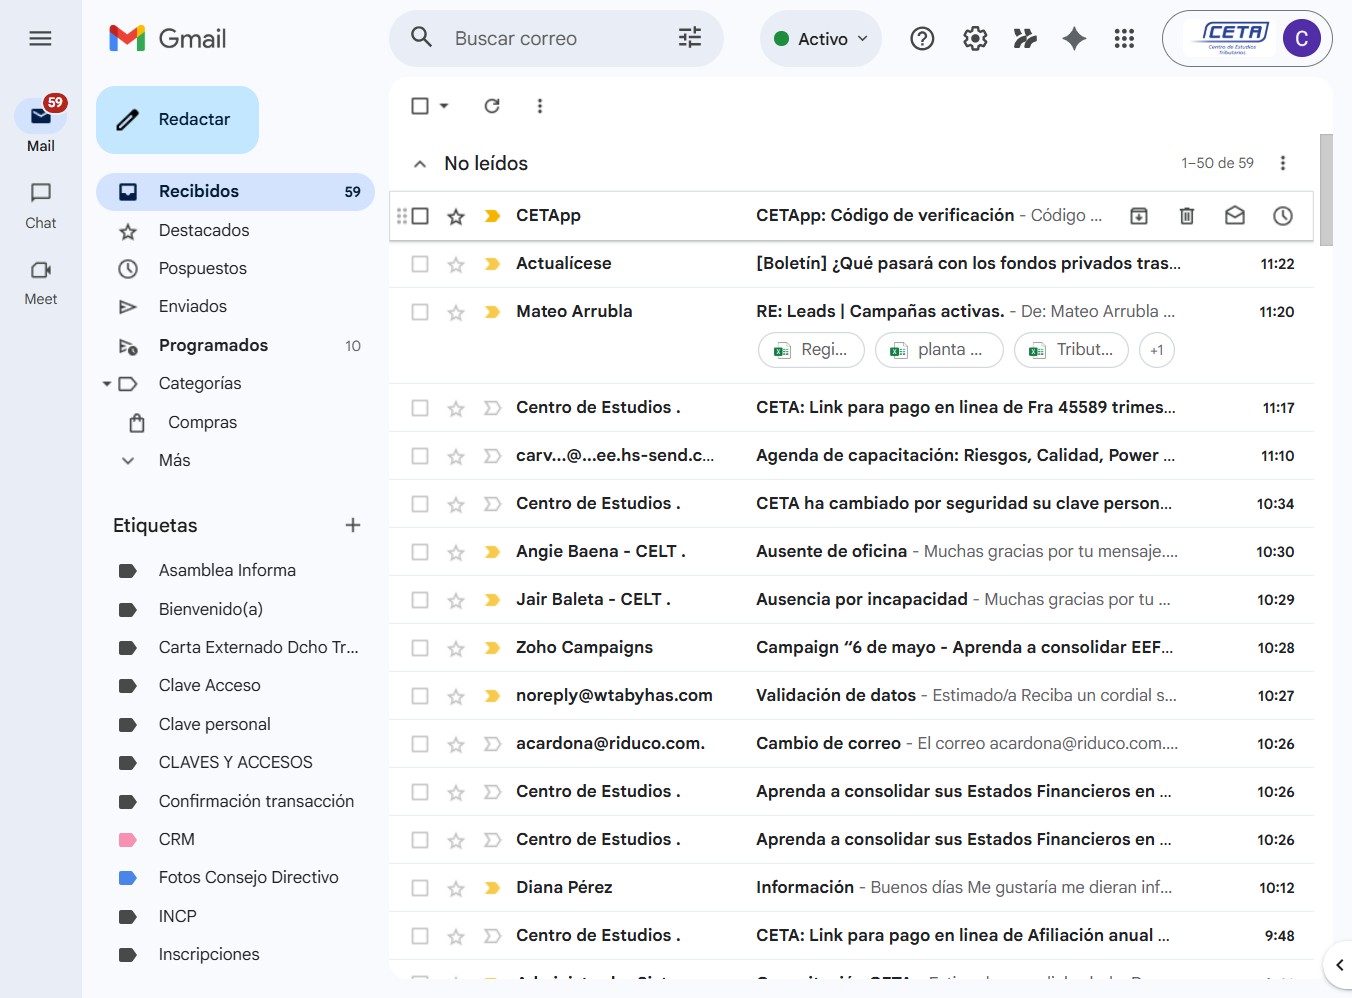1352x998 pixels.
Task: Tick the checkbox for noreply@wtabyhas.com email
Action: coord(420,696)
